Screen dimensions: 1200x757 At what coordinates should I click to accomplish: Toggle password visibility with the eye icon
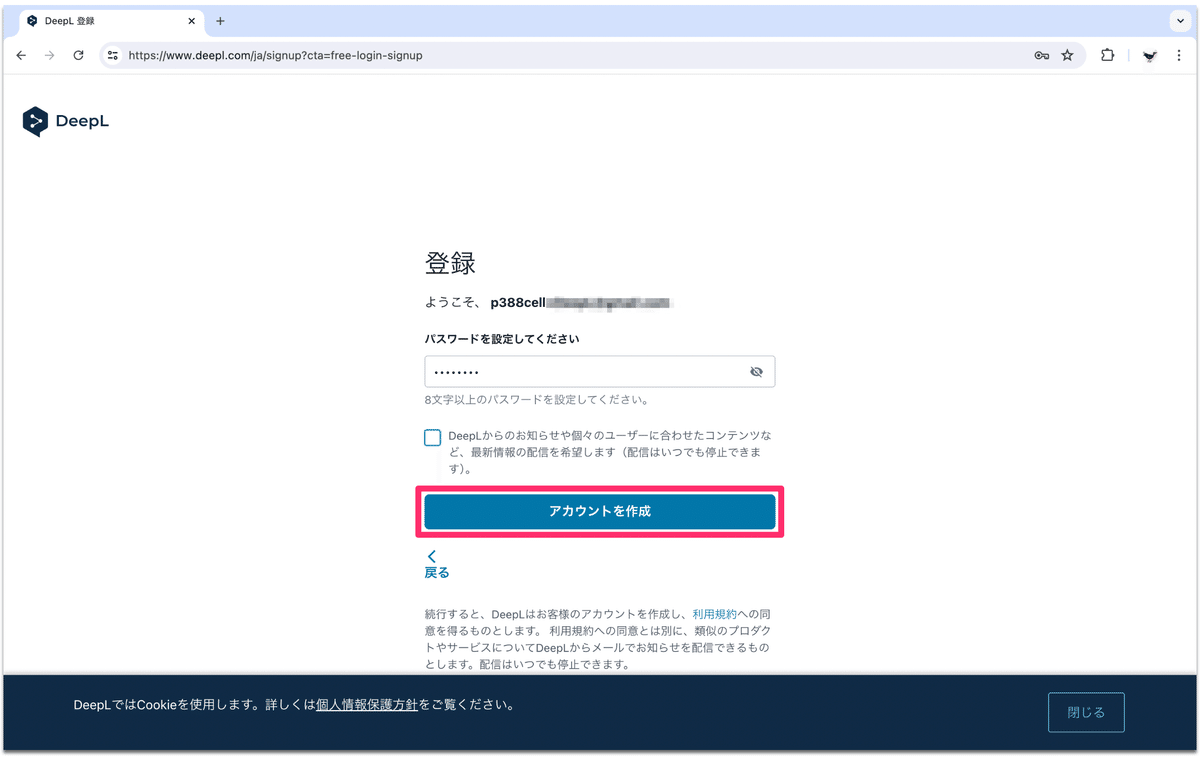[x=757, y=371]
